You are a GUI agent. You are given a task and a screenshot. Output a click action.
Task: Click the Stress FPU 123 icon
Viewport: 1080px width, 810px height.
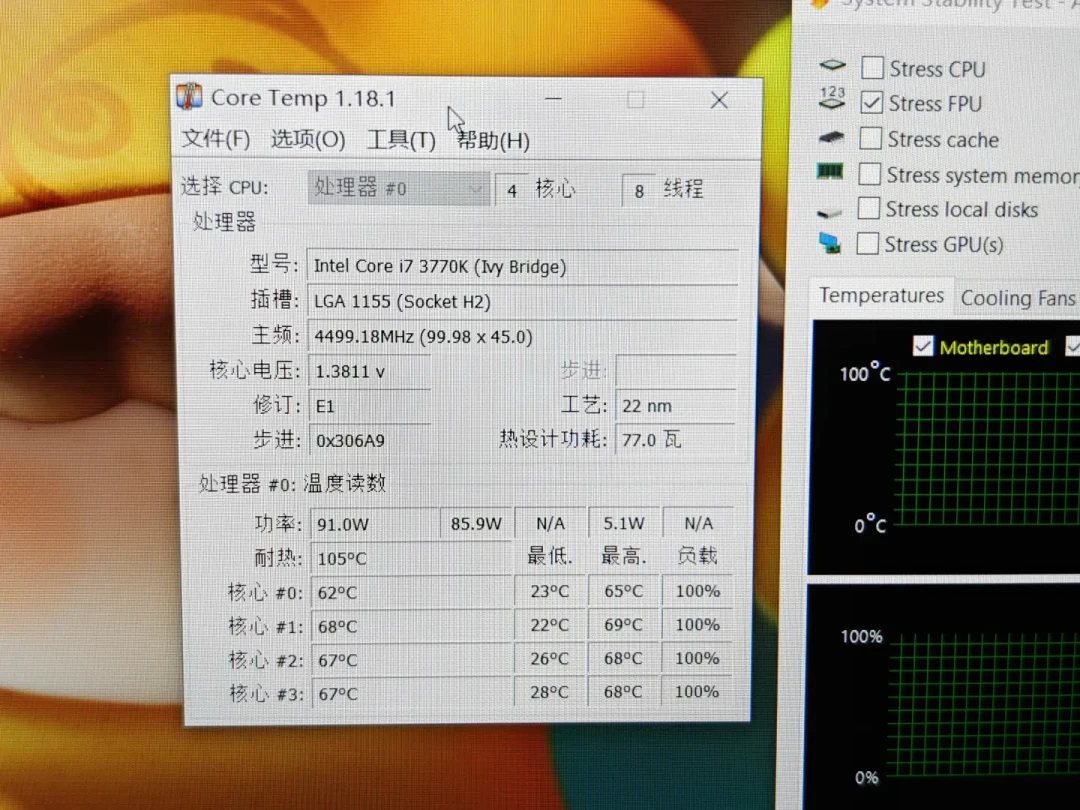(x=832, y=98)
